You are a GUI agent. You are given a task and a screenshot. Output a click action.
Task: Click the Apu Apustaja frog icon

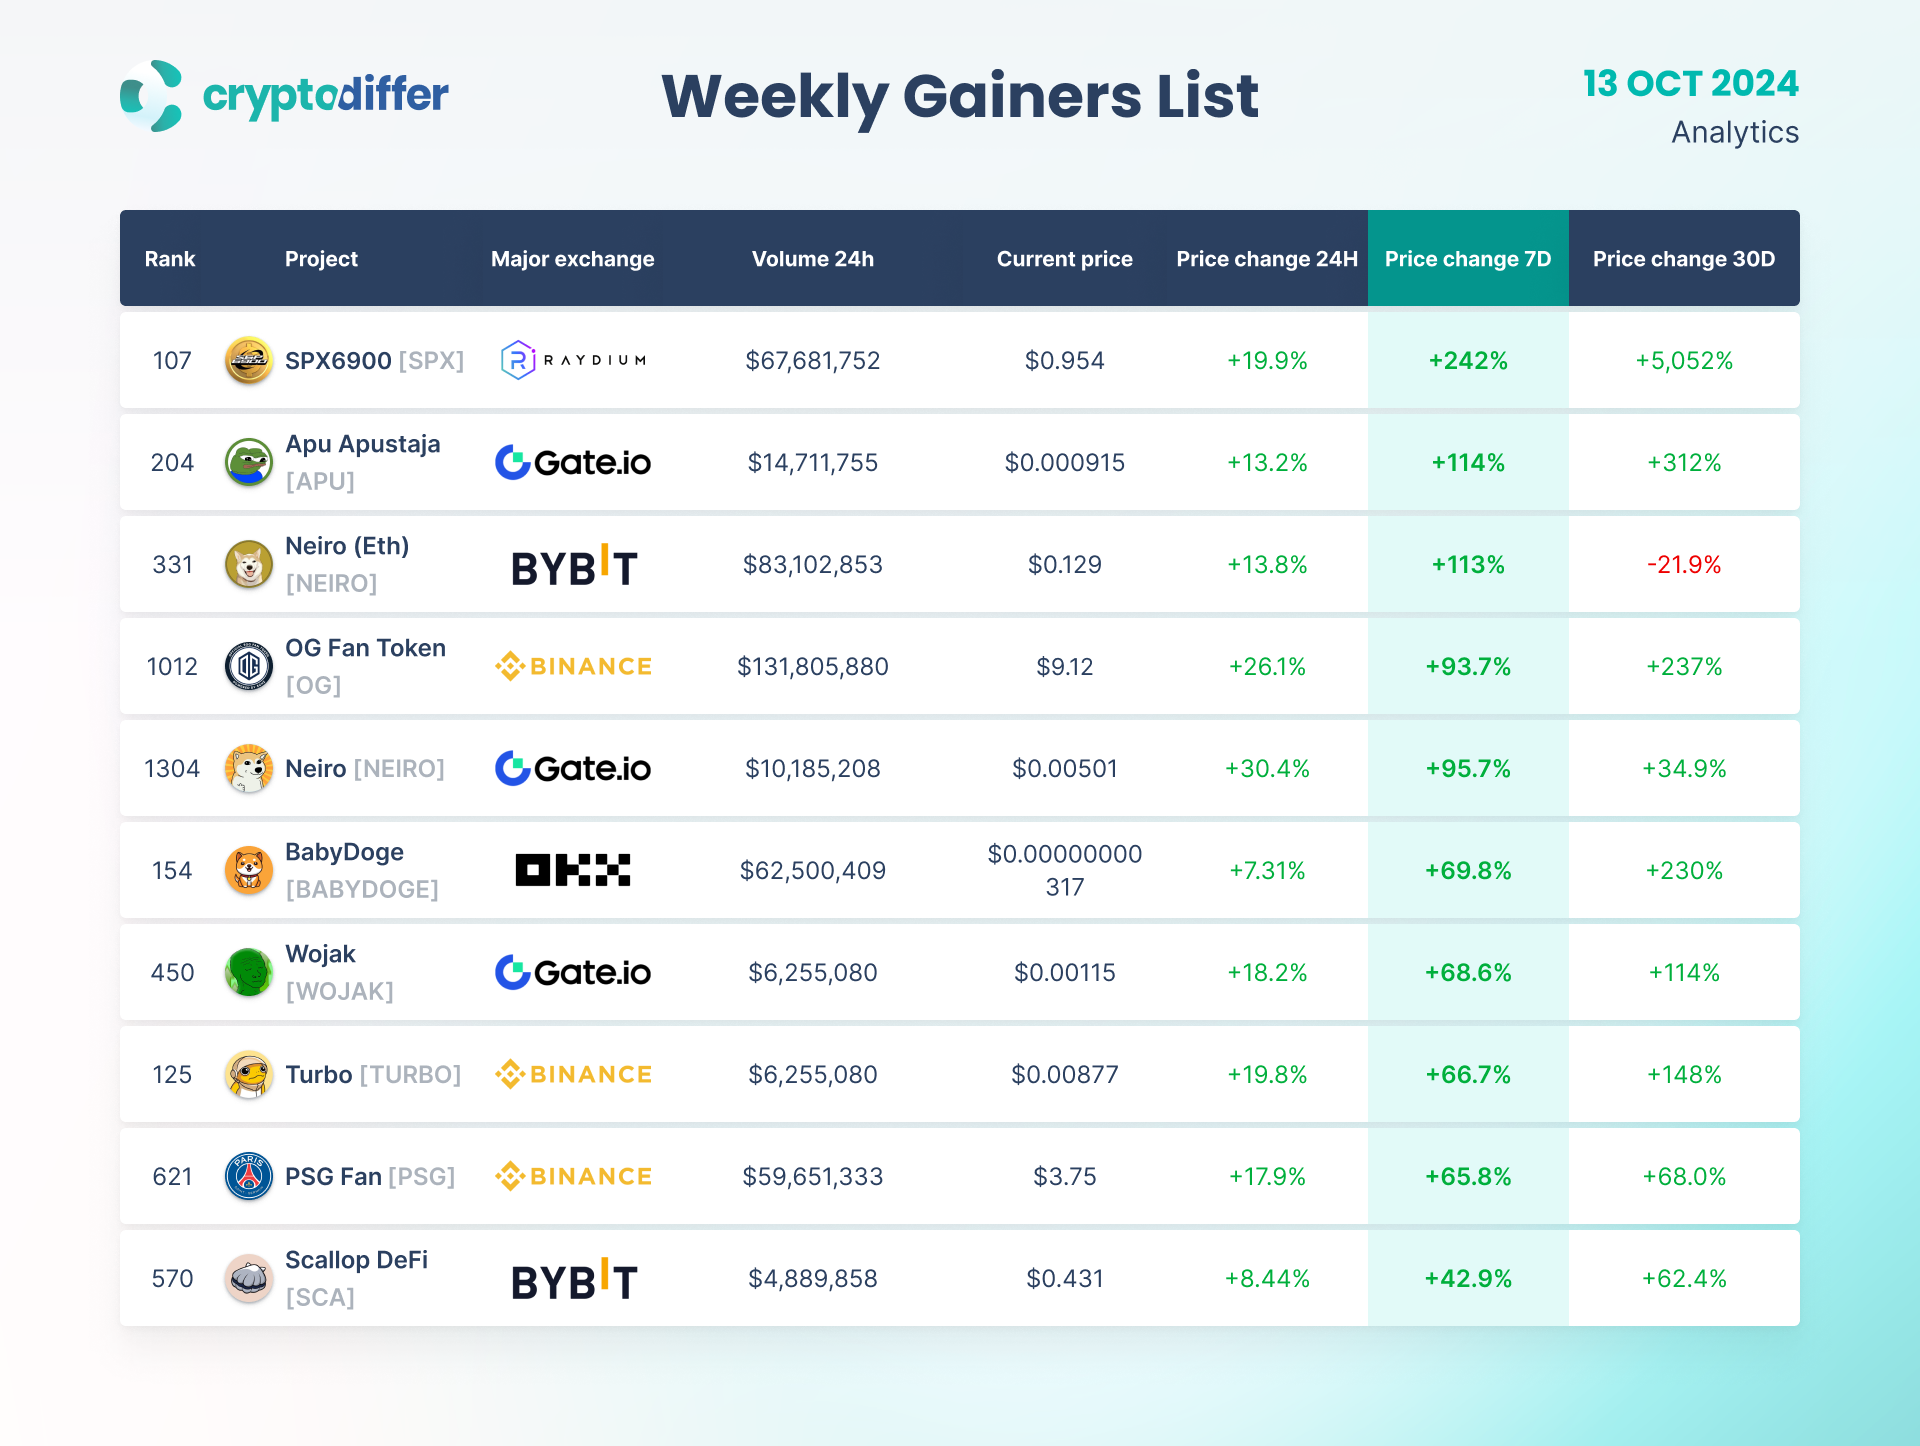pyautogui.click(x=249, y=462)
